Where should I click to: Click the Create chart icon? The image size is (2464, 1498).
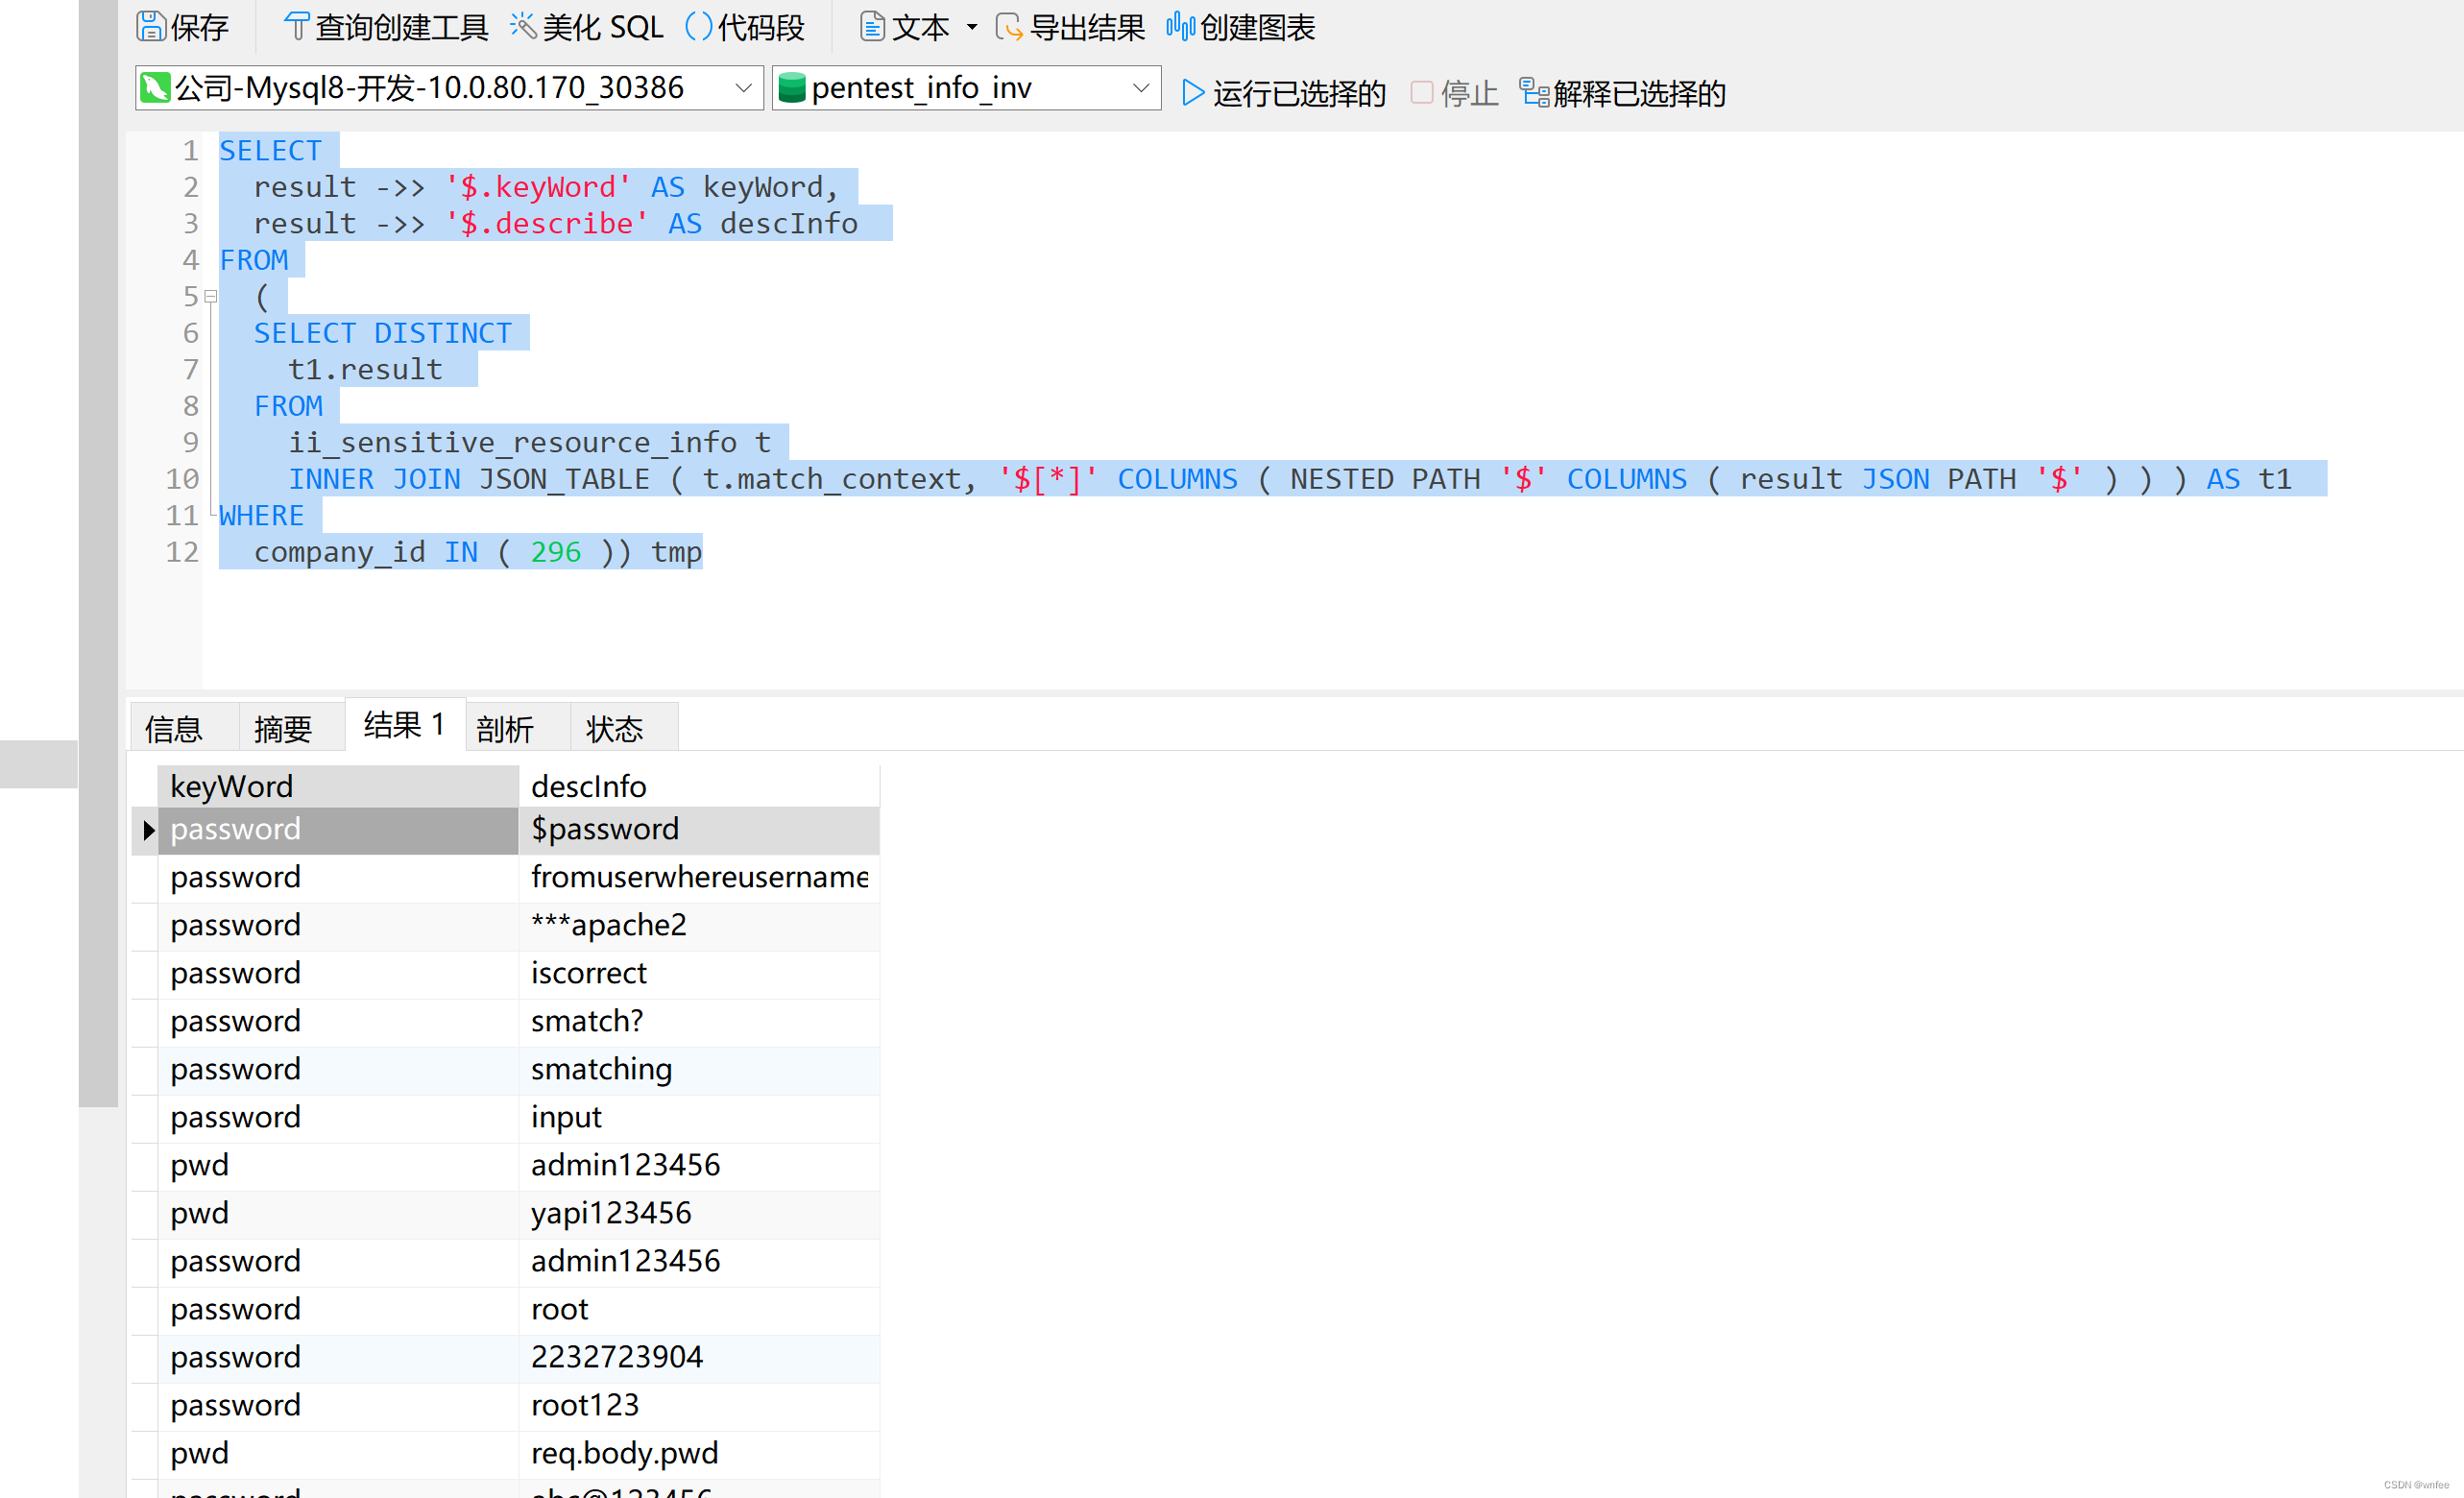coord(1180,27)
